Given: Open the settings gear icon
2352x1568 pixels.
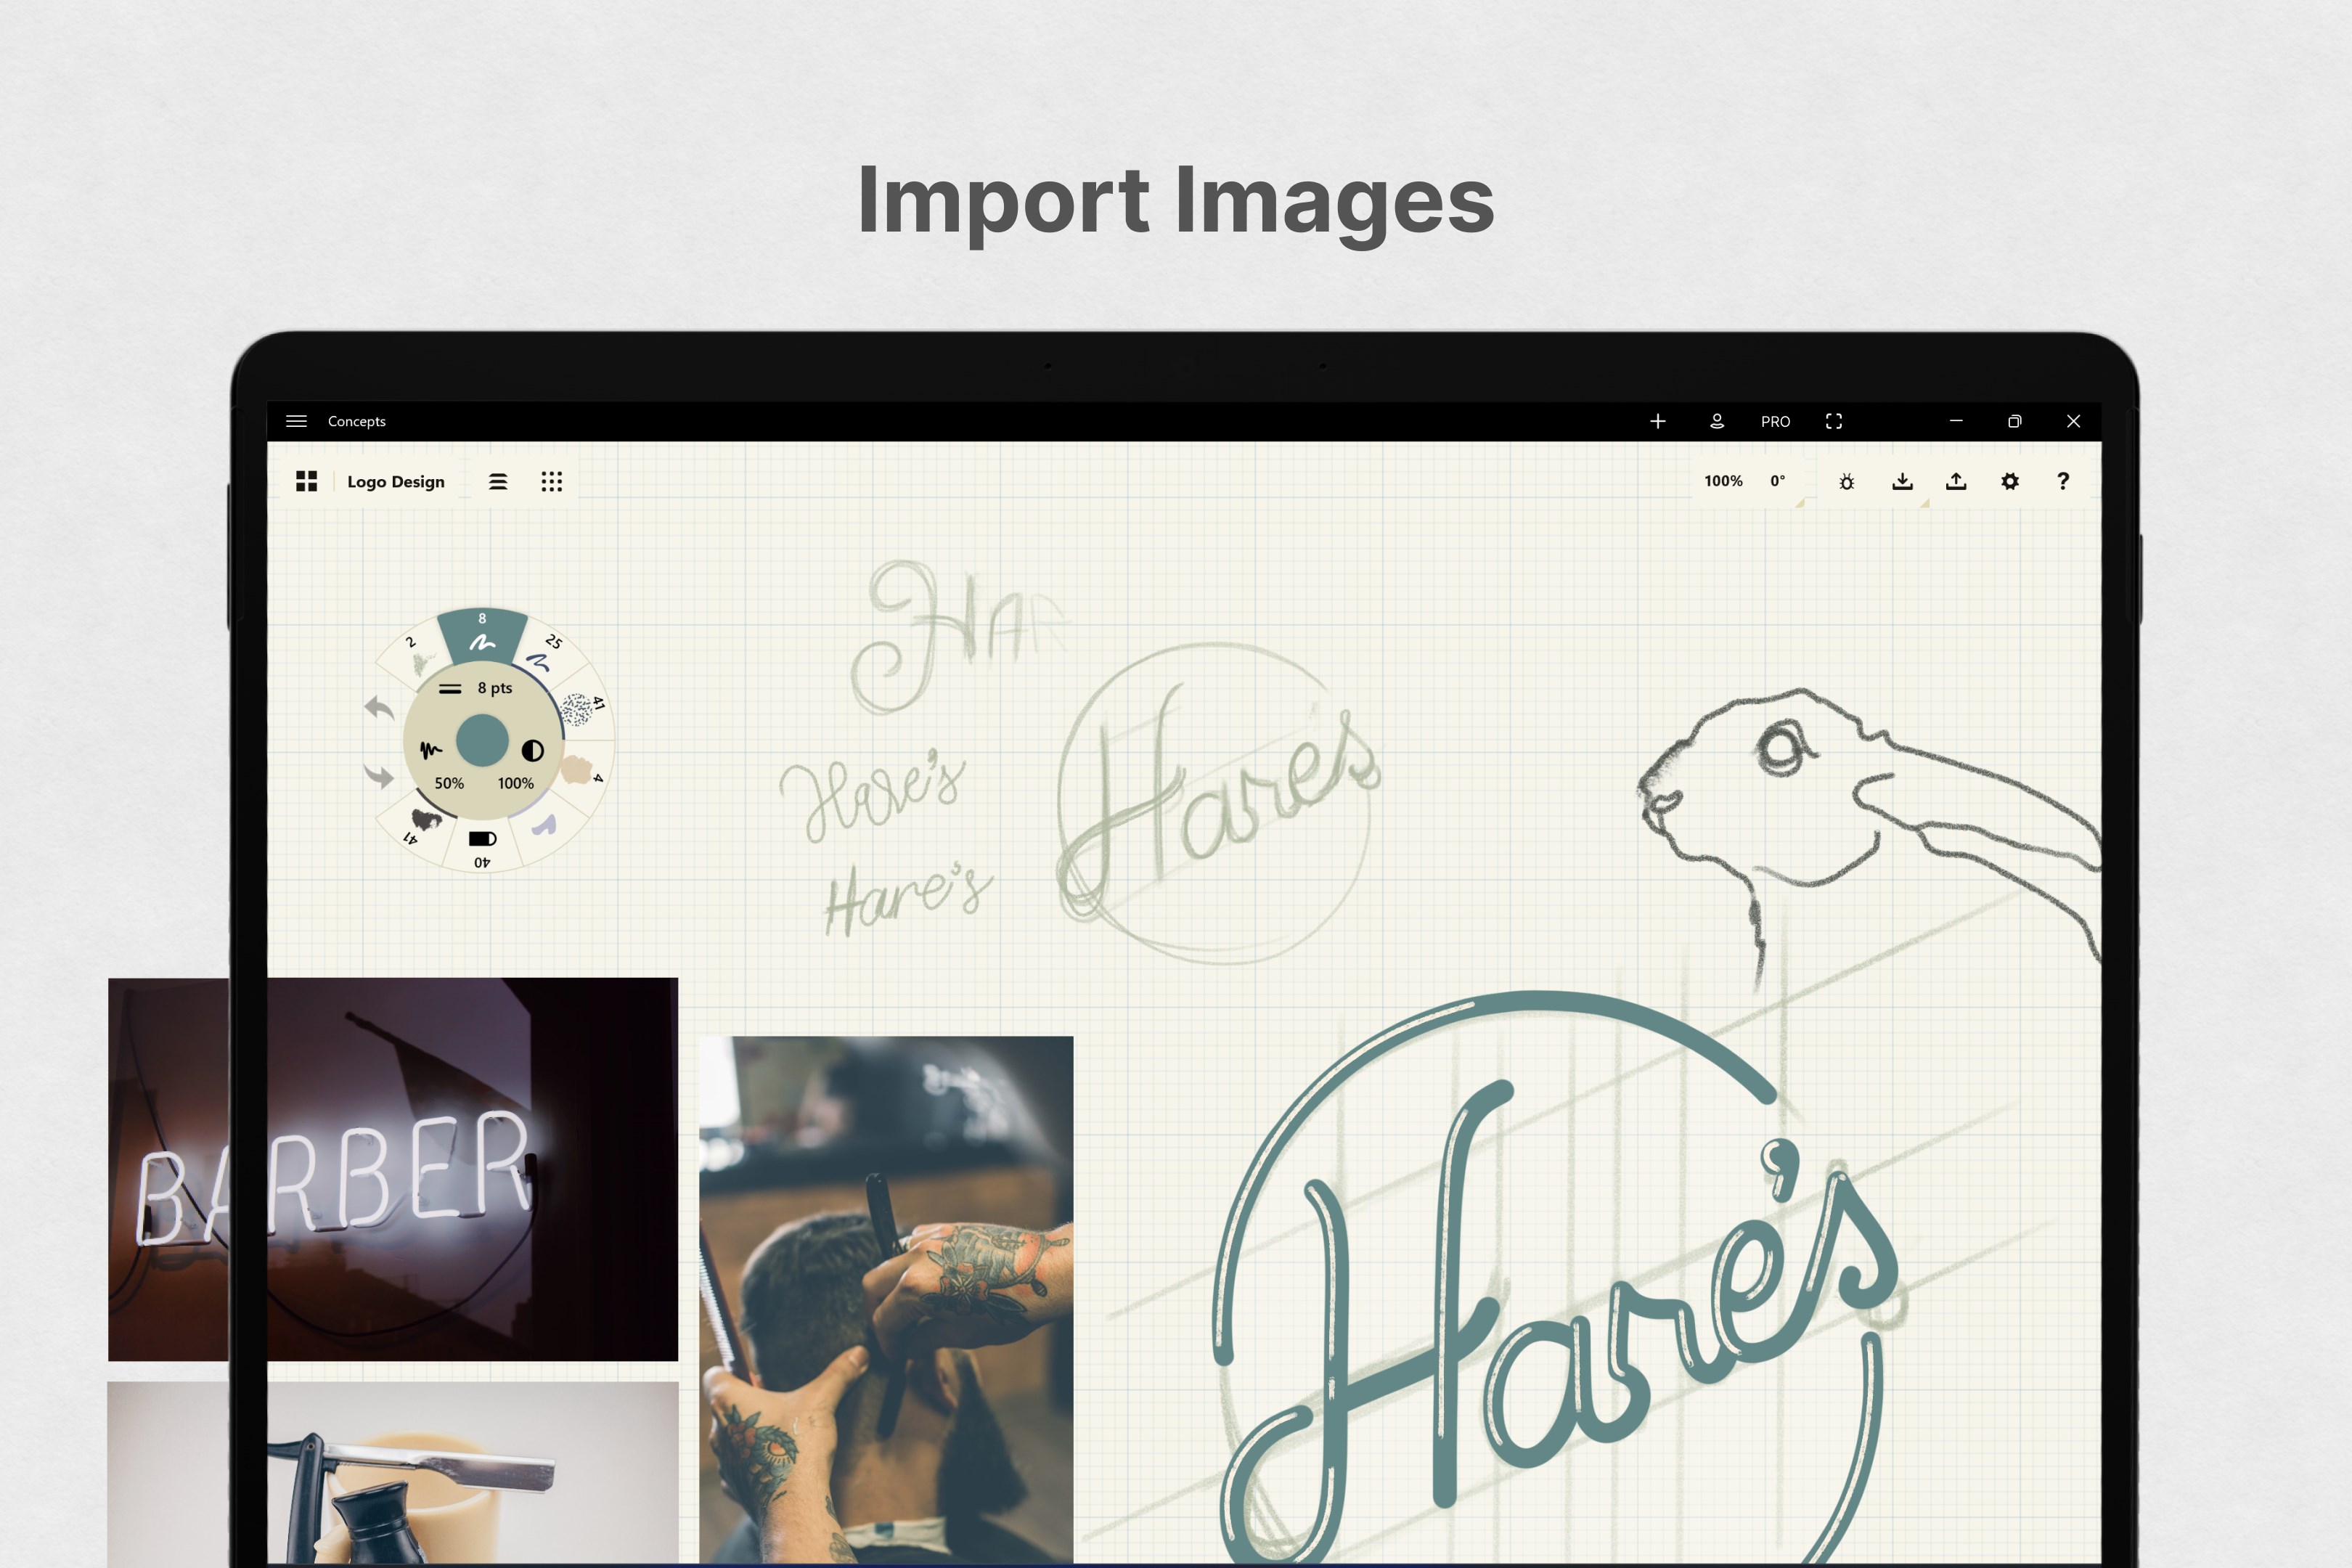Looking at the screenshot, I should 2010,481.
